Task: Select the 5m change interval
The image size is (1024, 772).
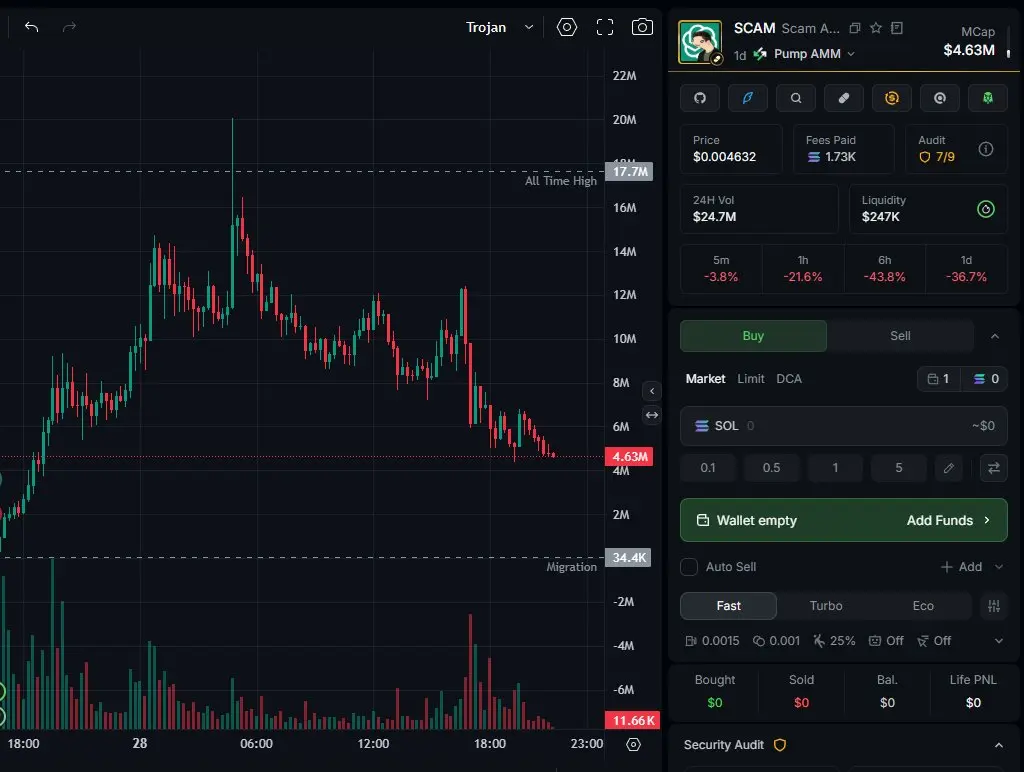Action: click(x=721, y=268)
